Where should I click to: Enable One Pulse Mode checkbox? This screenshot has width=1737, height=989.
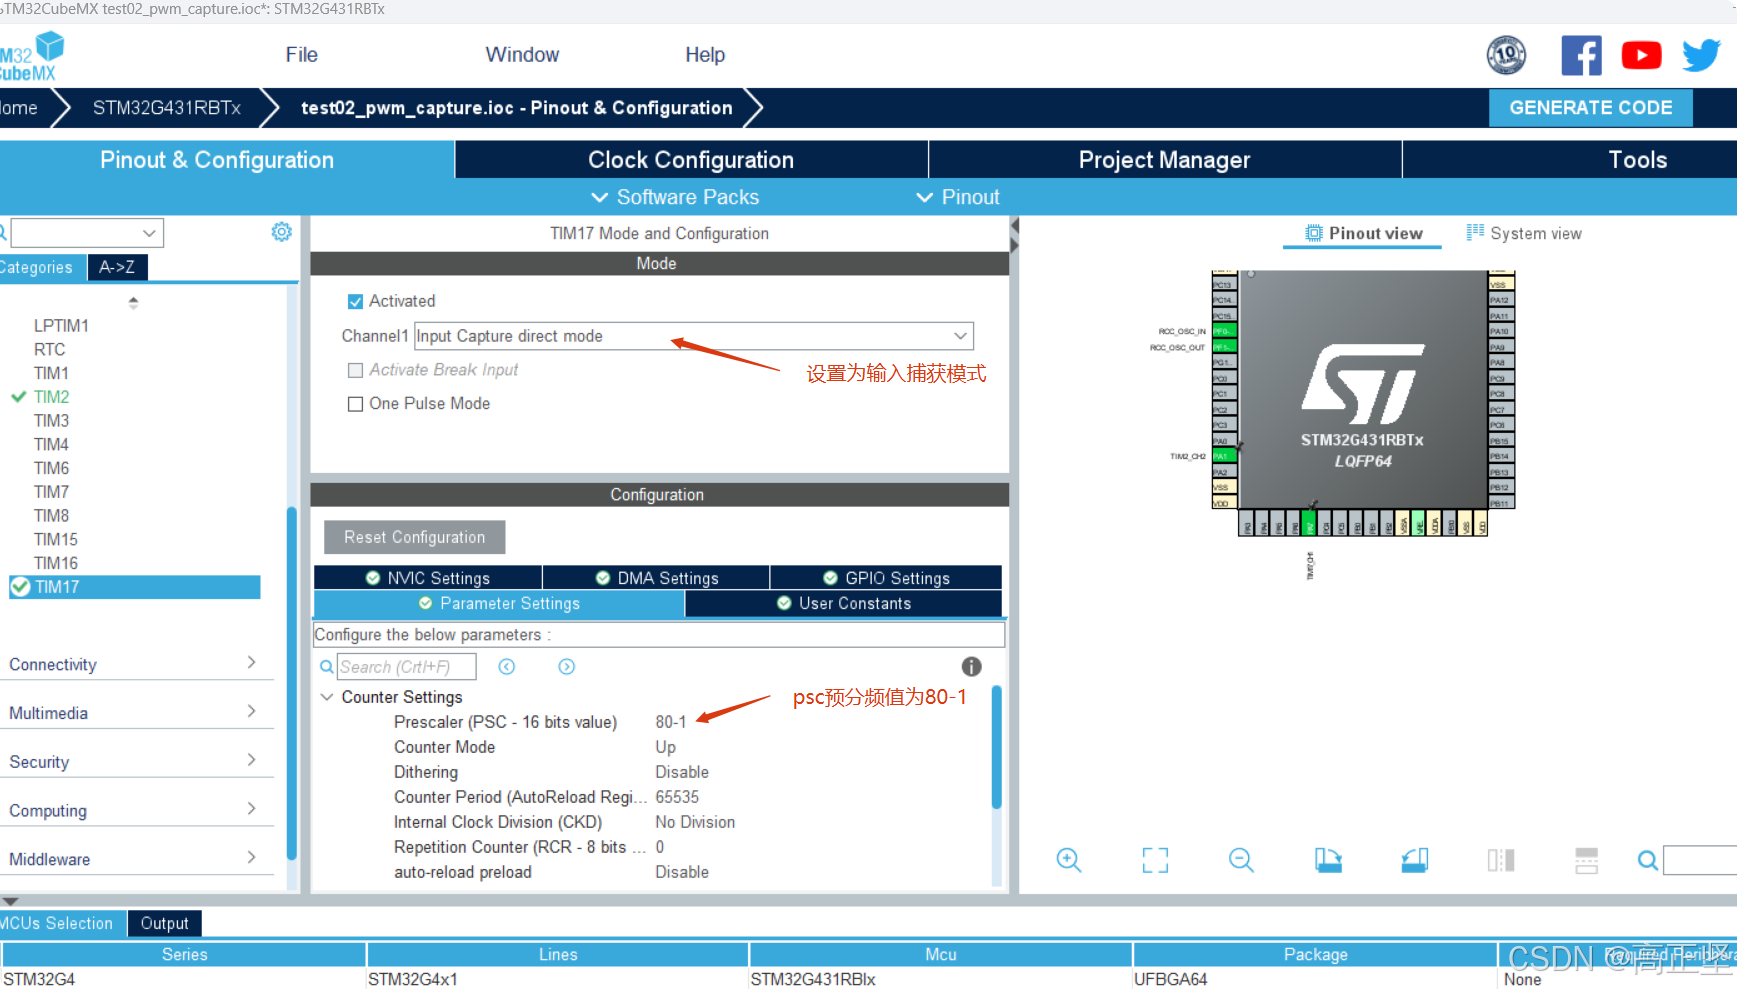[355, 404]
